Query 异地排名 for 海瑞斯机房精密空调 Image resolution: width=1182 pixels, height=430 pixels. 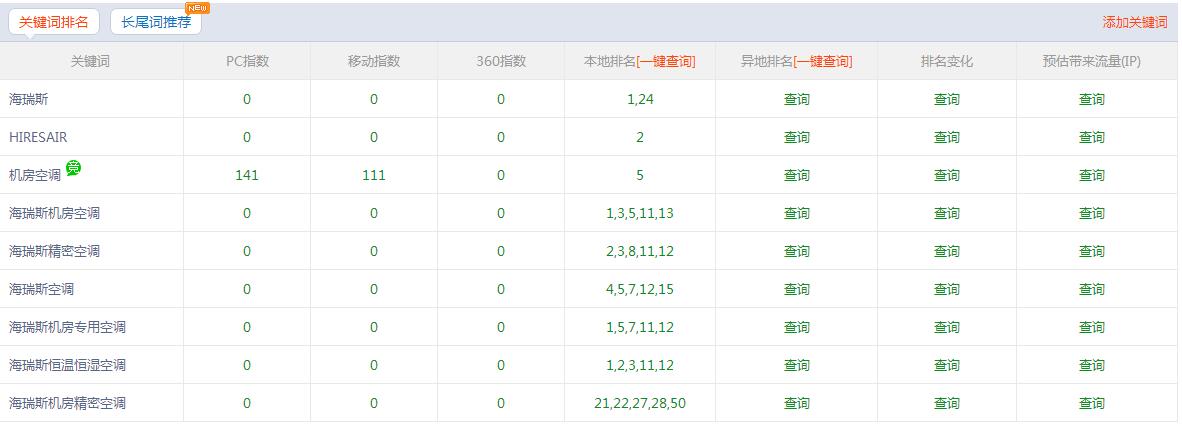point(796,403)
